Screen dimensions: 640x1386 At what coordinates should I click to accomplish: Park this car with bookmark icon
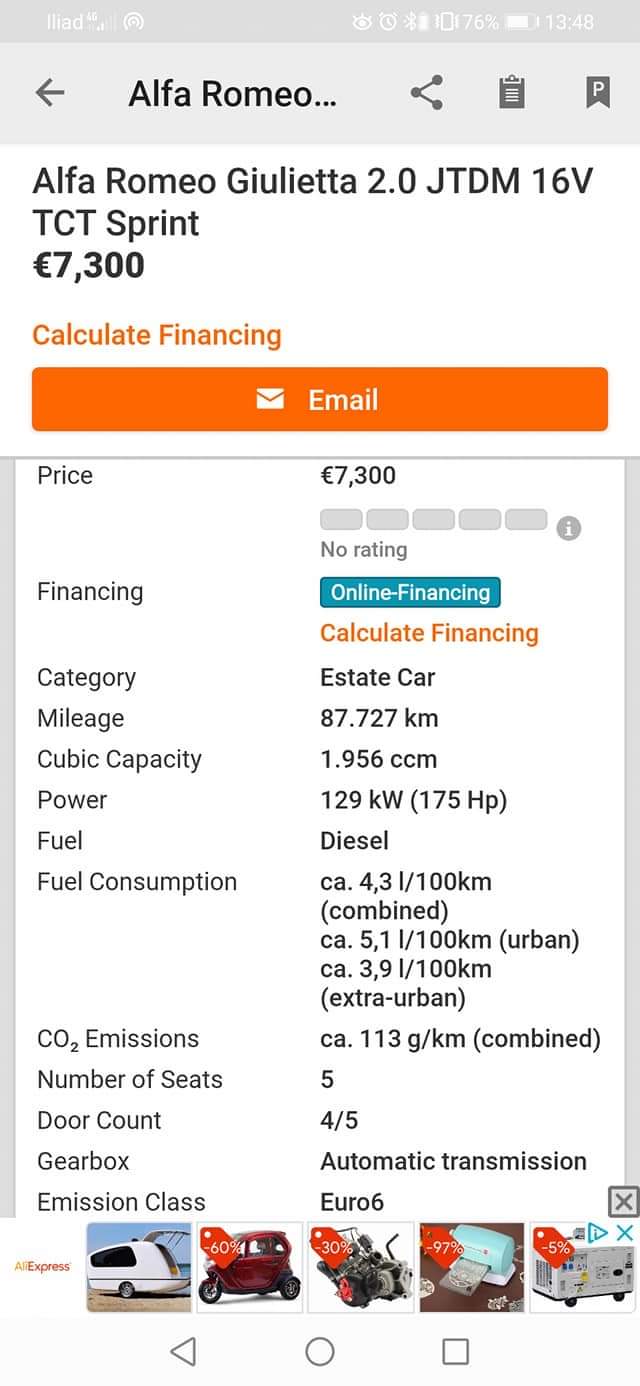tap(597, 93)
